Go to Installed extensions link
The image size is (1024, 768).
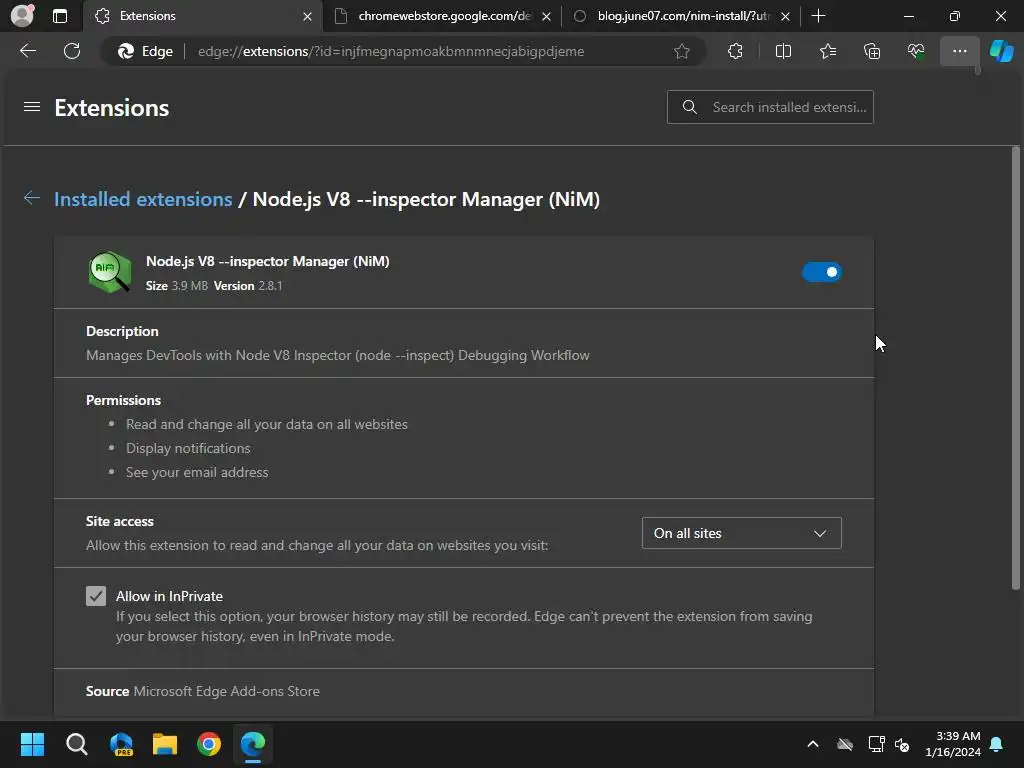(x=143, y=199)
